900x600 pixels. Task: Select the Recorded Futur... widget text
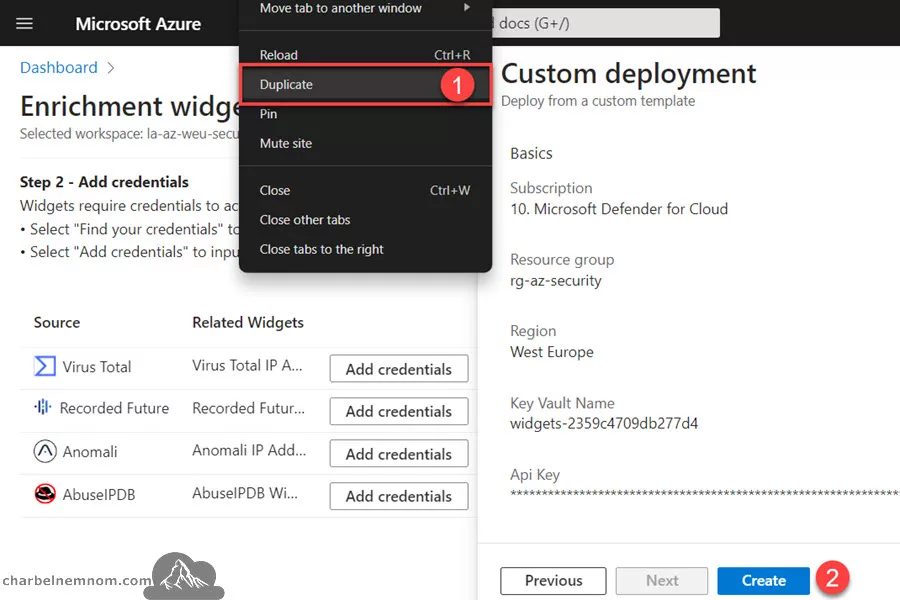[x=249, y=408]
